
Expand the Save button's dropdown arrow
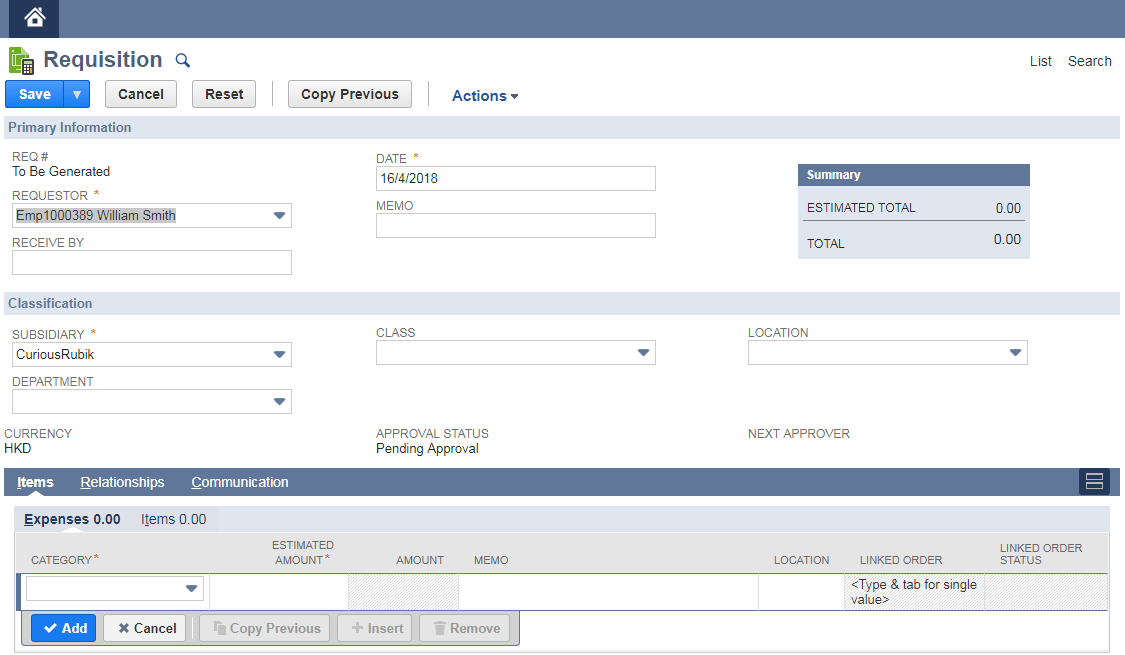pos(75,93)
